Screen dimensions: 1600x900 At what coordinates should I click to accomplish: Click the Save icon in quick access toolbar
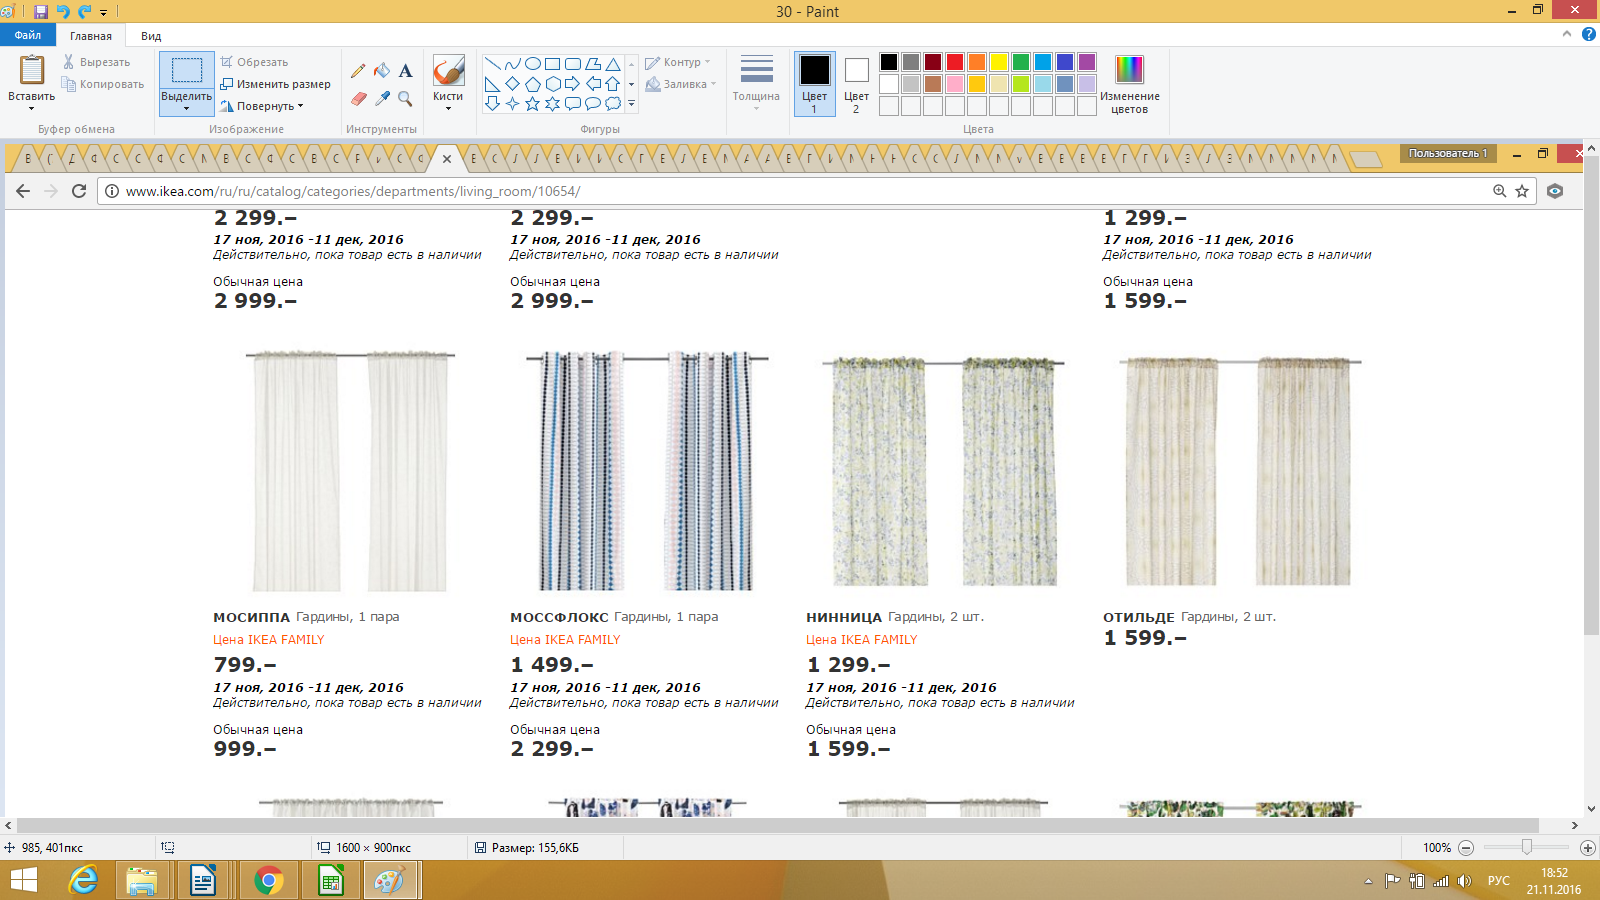tap(41, 12)
